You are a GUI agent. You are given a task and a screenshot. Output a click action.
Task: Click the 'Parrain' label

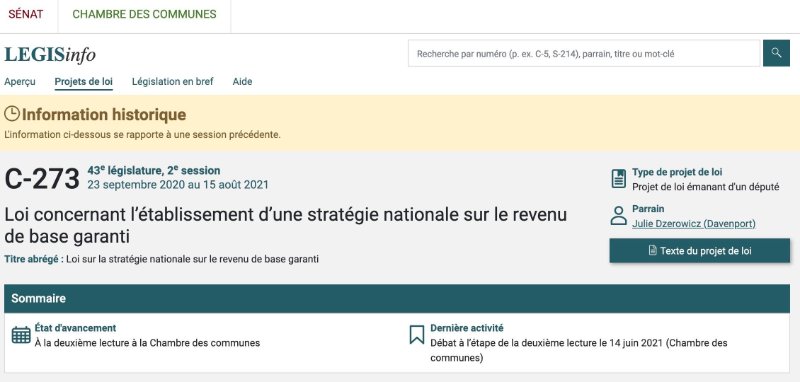648,209
